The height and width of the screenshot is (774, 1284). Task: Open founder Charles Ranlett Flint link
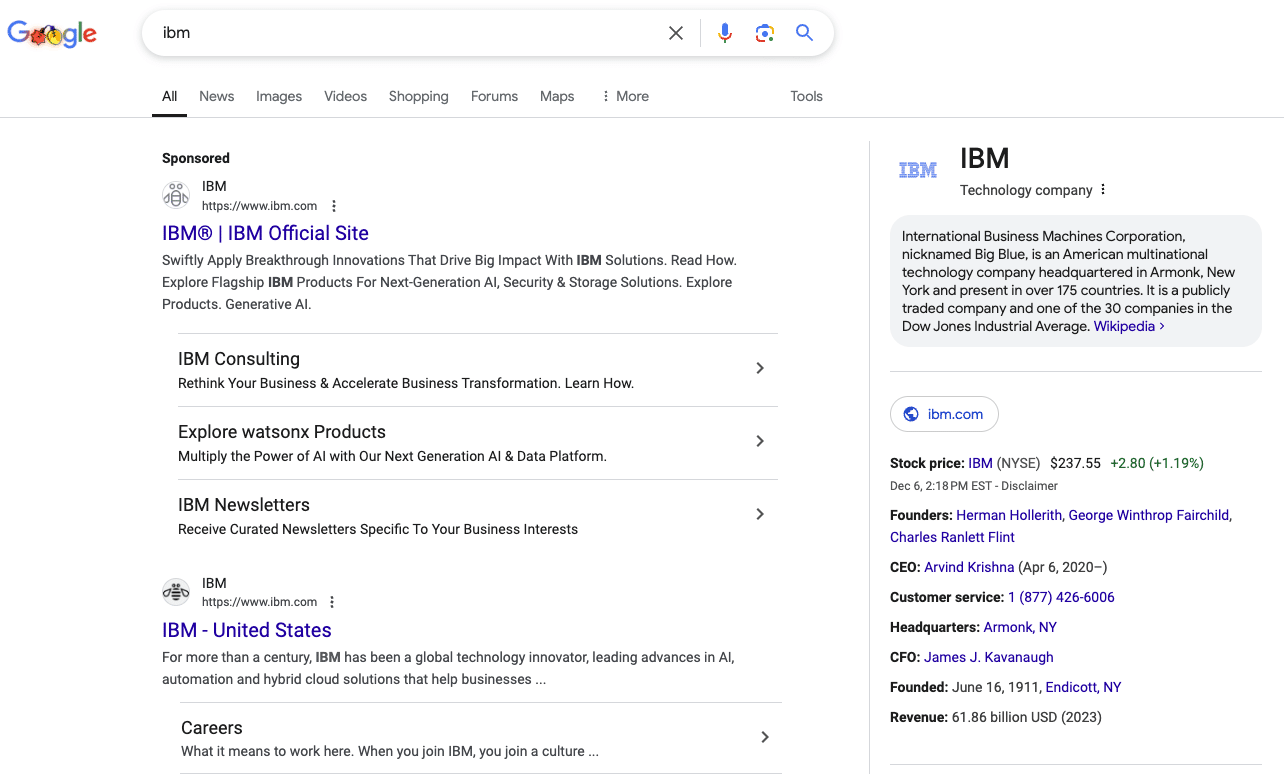point(952,537)
